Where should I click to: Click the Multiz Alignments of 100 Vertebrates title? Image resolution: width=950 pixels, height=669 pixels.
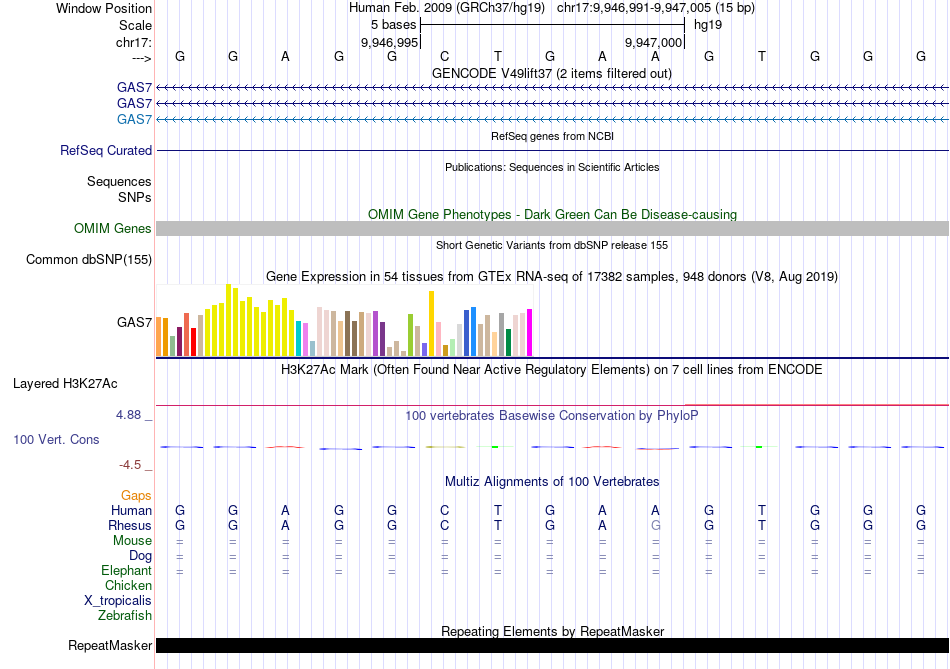point(552,482)
